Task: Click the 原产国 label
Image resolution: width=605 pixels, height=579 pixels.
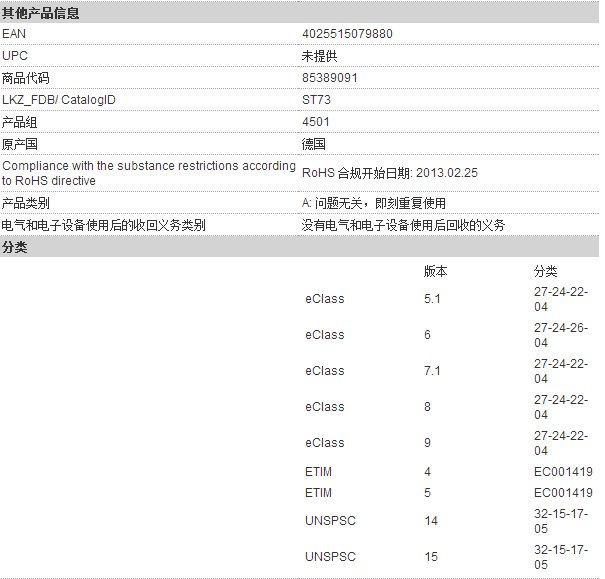Action: pyautogui.click(x=20, y=144)
